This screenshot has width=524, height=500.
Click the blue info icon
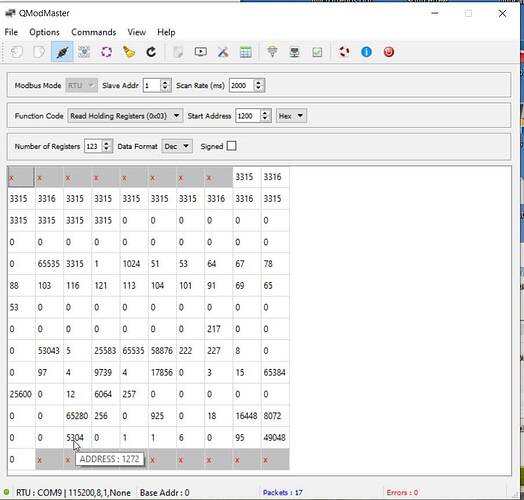(x=366, y=52)
